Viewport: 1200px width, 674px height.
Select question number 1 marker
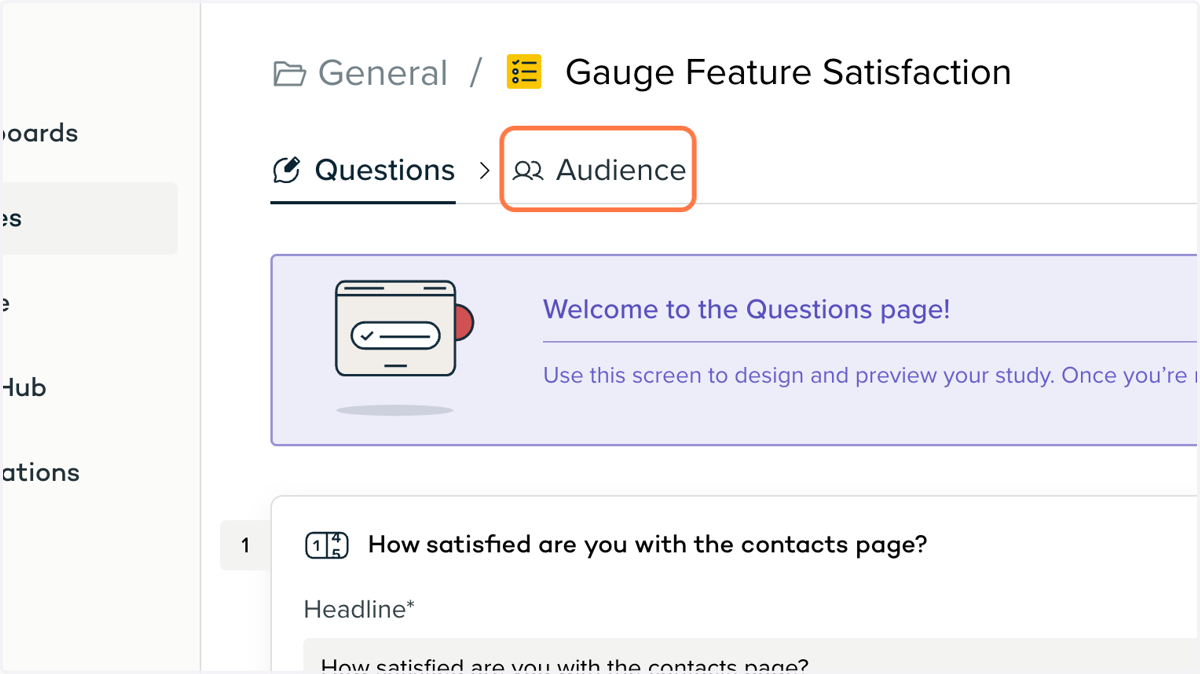point(245,546)
